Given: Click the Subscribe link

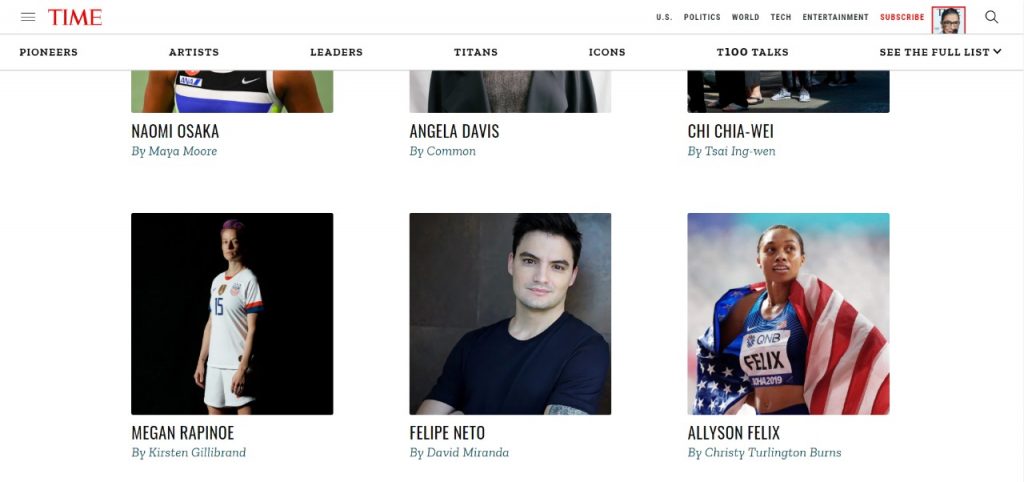Looking at the screenshot, I should (902, 18).
